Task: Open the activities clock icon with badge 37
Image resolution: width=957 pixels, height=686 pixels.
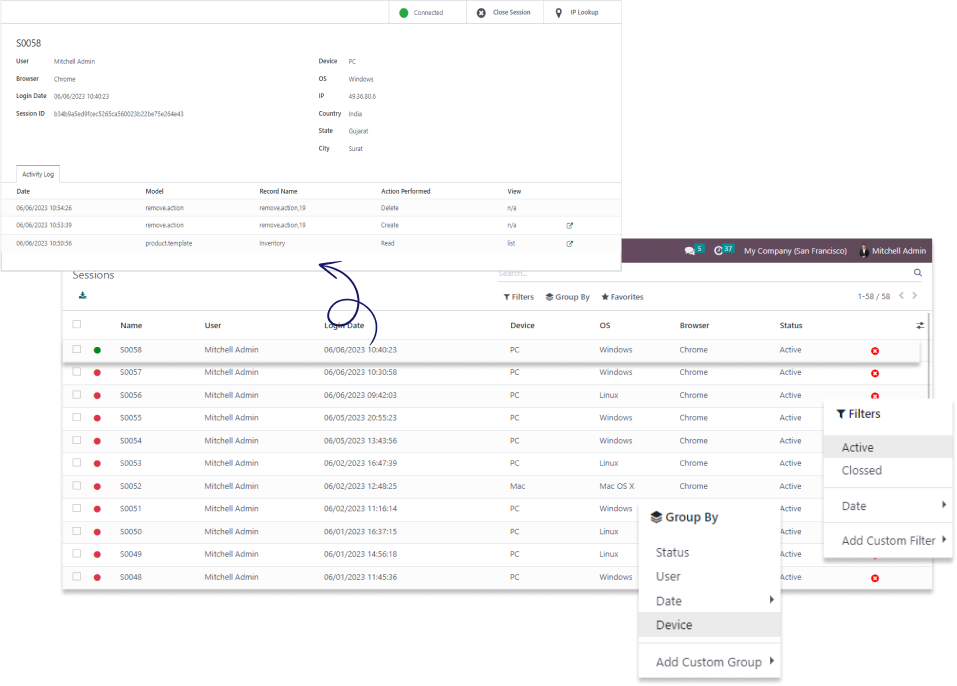Action: point(719,250)
